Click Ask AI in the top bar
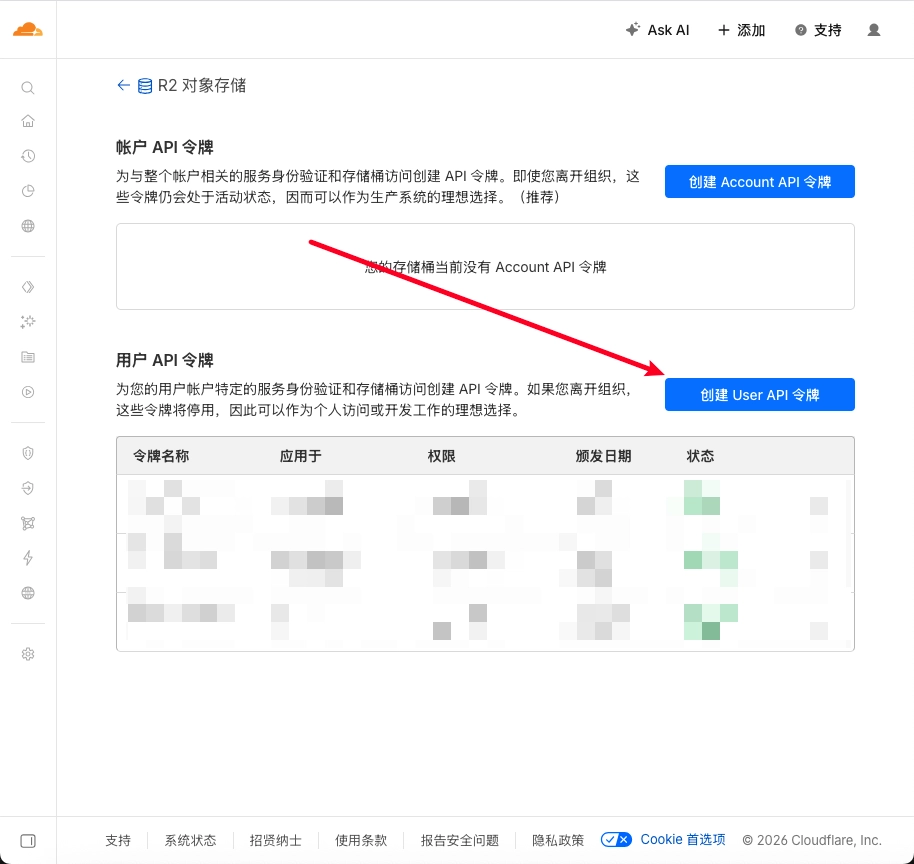914x864 pixels. coord(657,30)
